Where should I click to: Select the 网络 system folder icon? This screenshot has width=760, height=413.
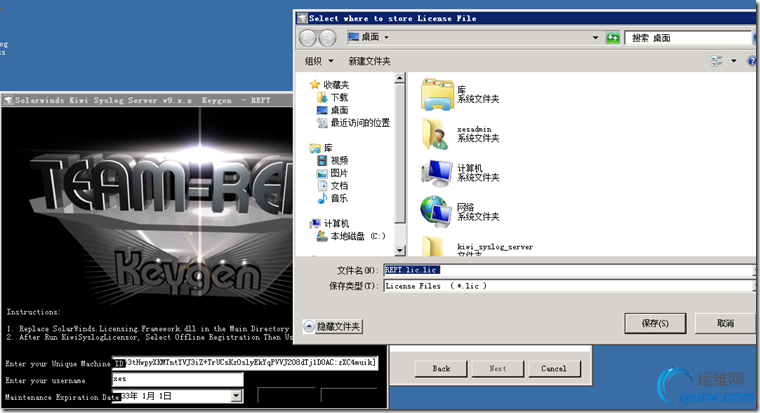click(436, 212)
